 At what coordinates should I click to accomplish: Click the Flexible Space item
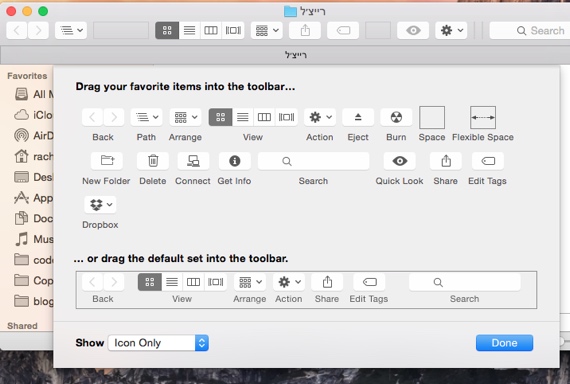click(483, 117)
